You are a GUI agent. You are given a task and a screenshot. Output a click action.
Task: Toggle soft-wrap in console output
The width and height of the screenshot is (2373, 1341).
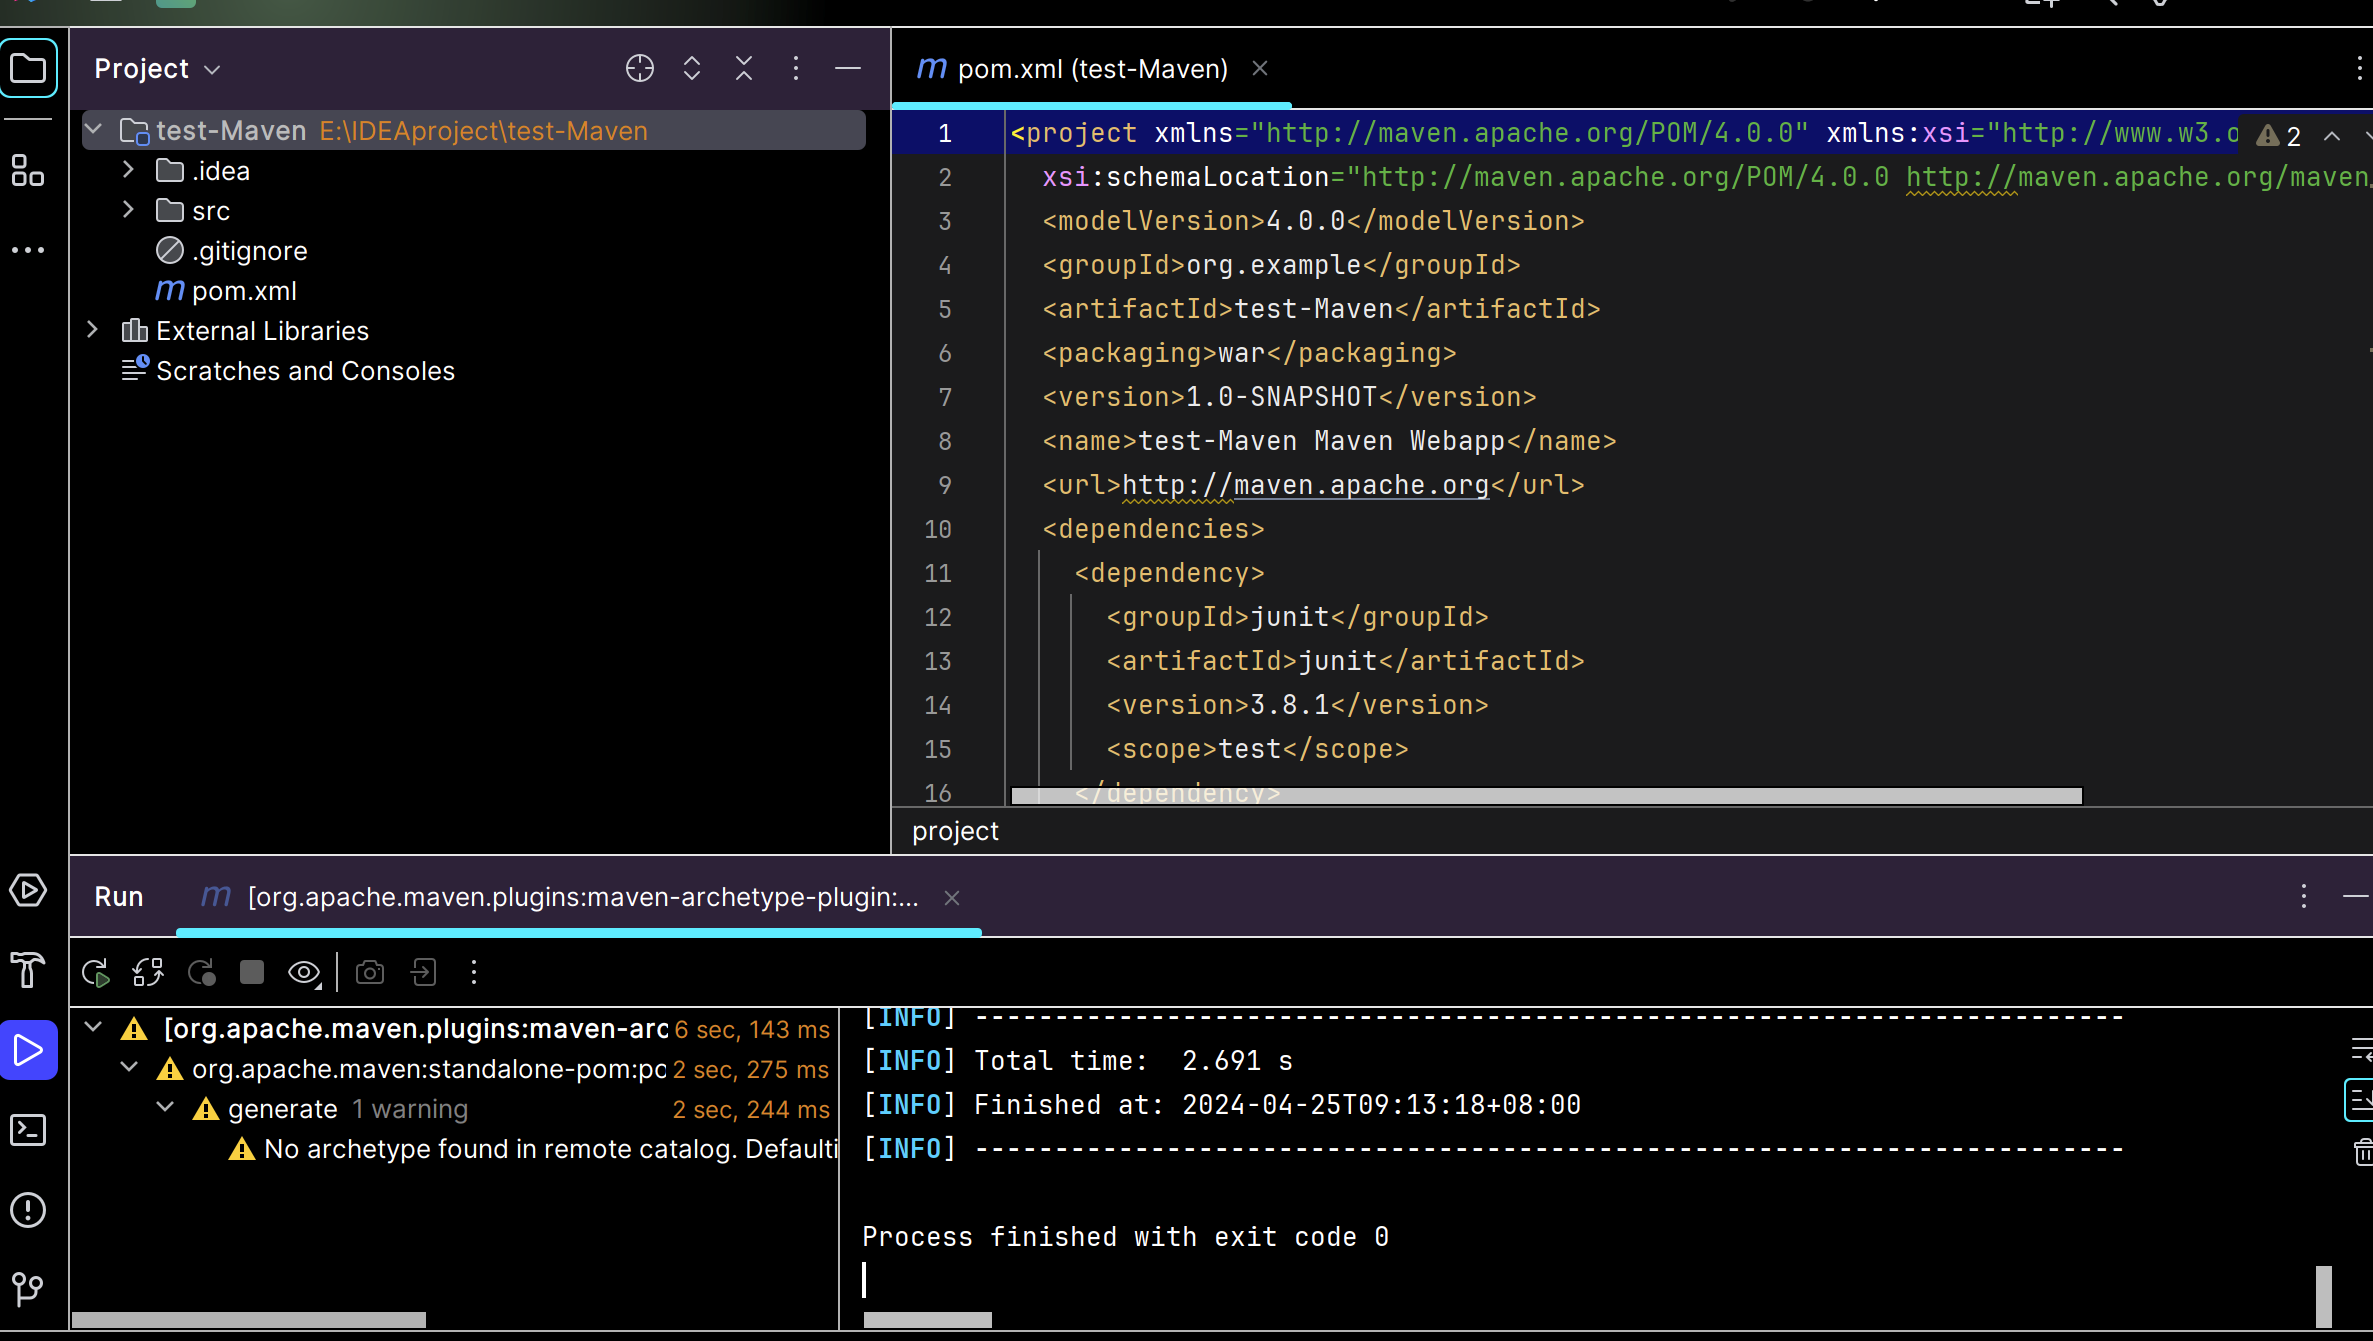click(x=2361, y=1050)
